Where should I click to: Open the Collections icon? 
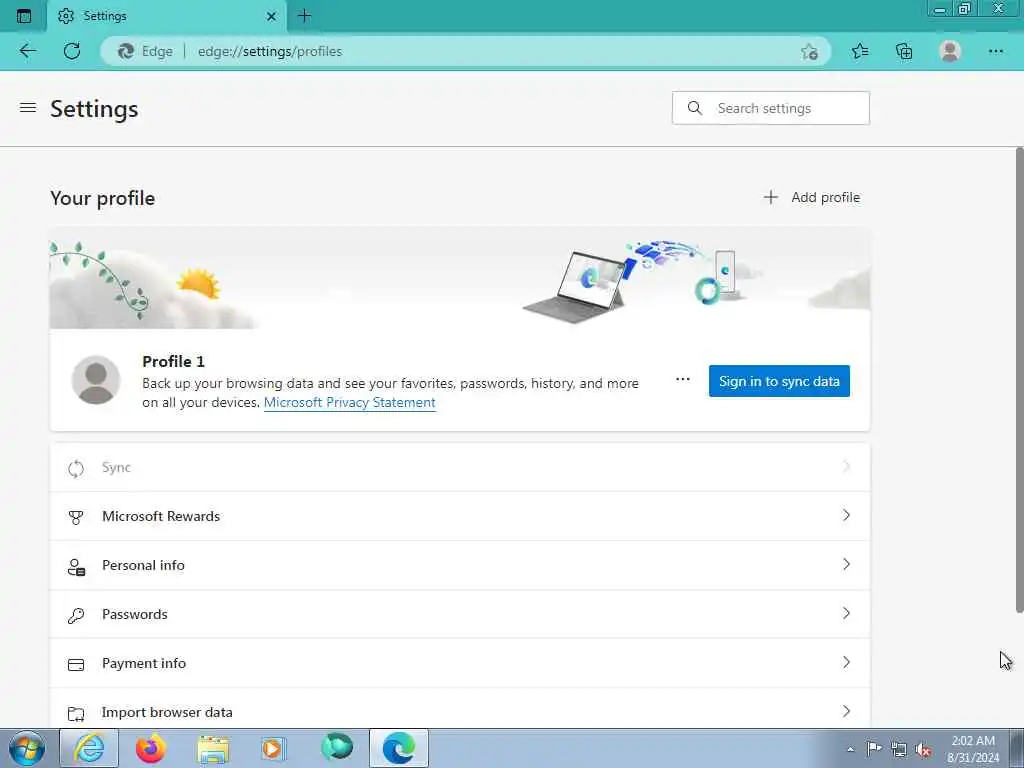pos(904,51)
